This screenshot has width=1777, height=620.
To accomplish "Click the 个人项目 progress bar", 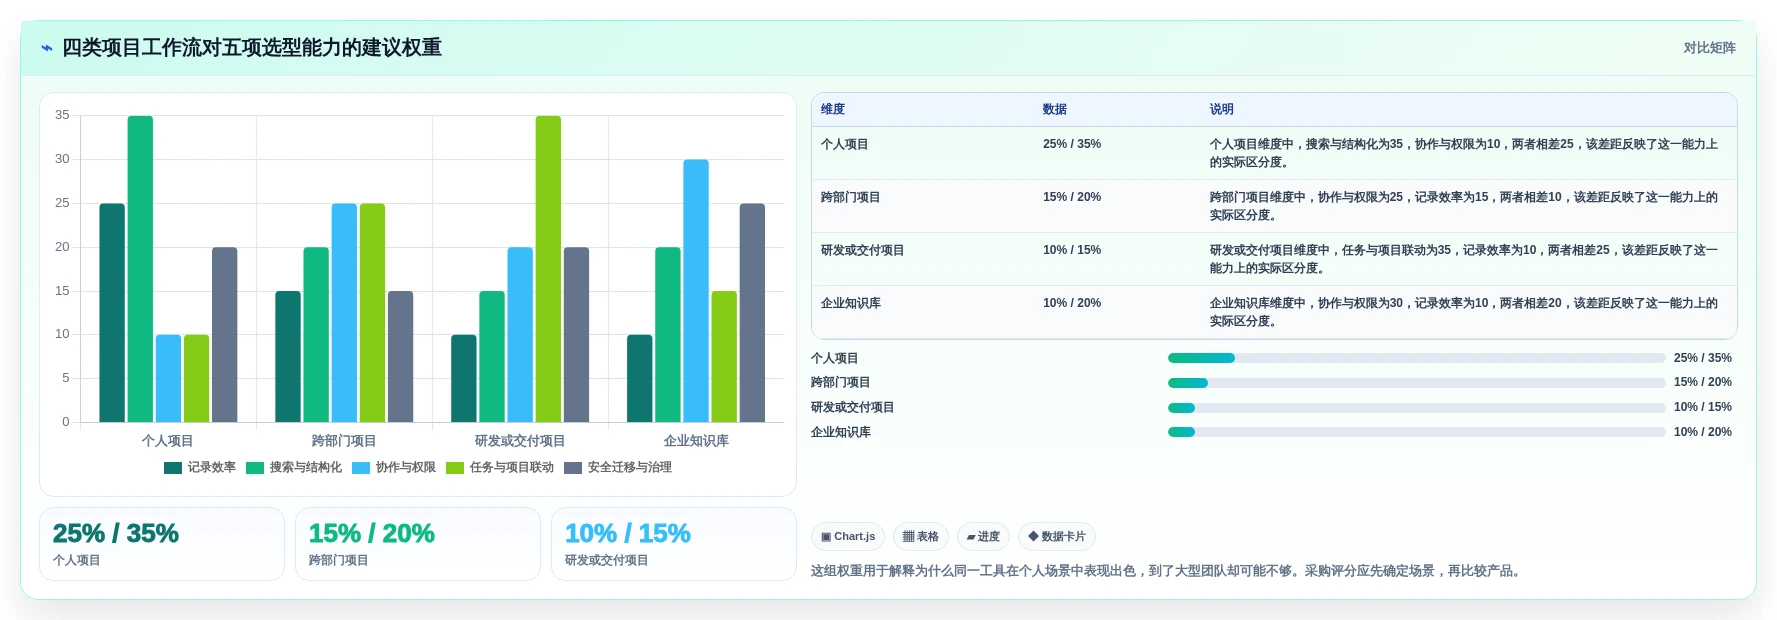I will 1417,358.
